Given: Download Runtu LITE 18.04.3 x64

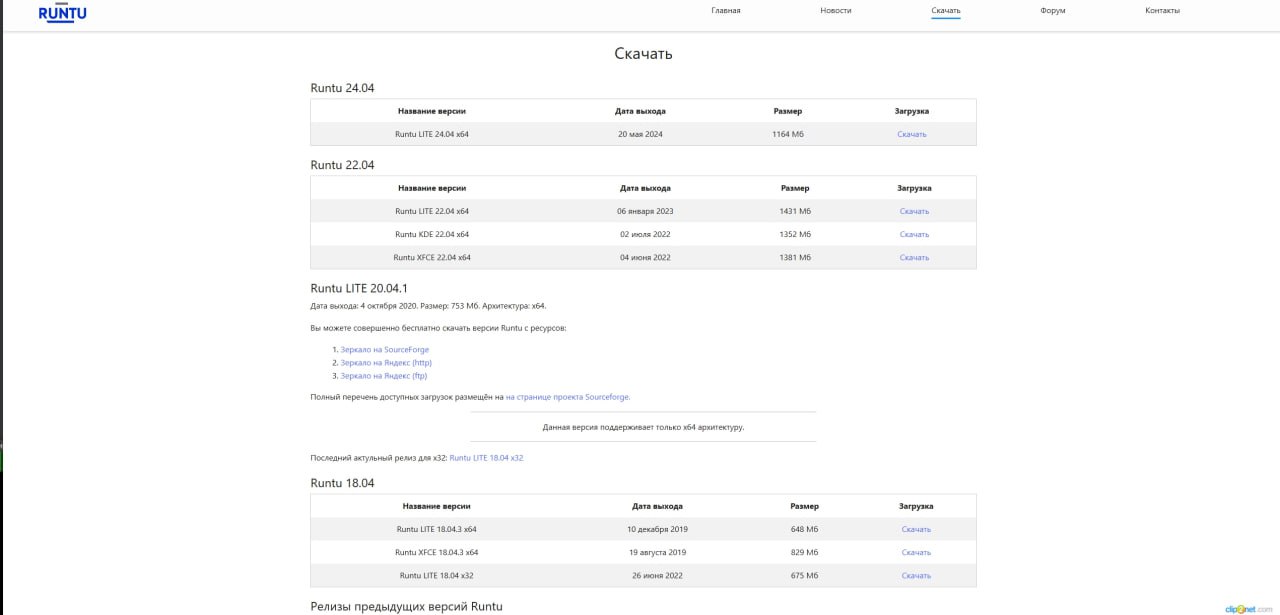Looking at the screenshot, I should click(x=916, y=529).
